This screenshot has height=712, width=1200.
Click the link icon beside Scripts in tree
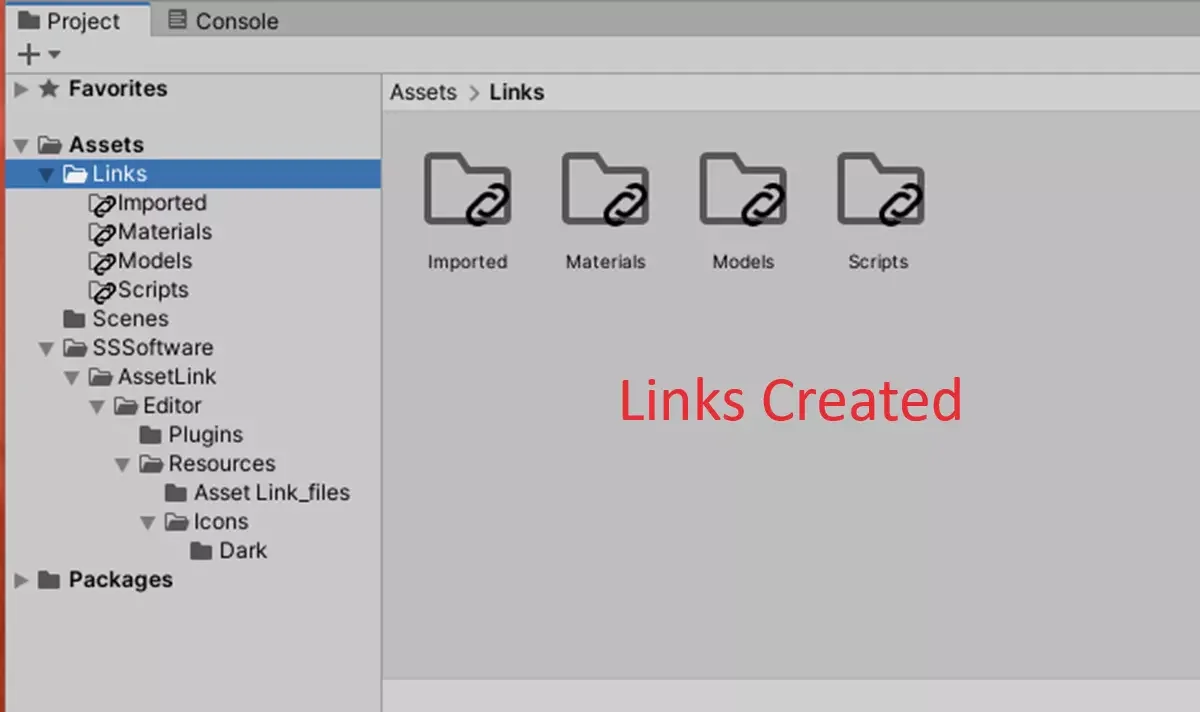click(102, 291)
